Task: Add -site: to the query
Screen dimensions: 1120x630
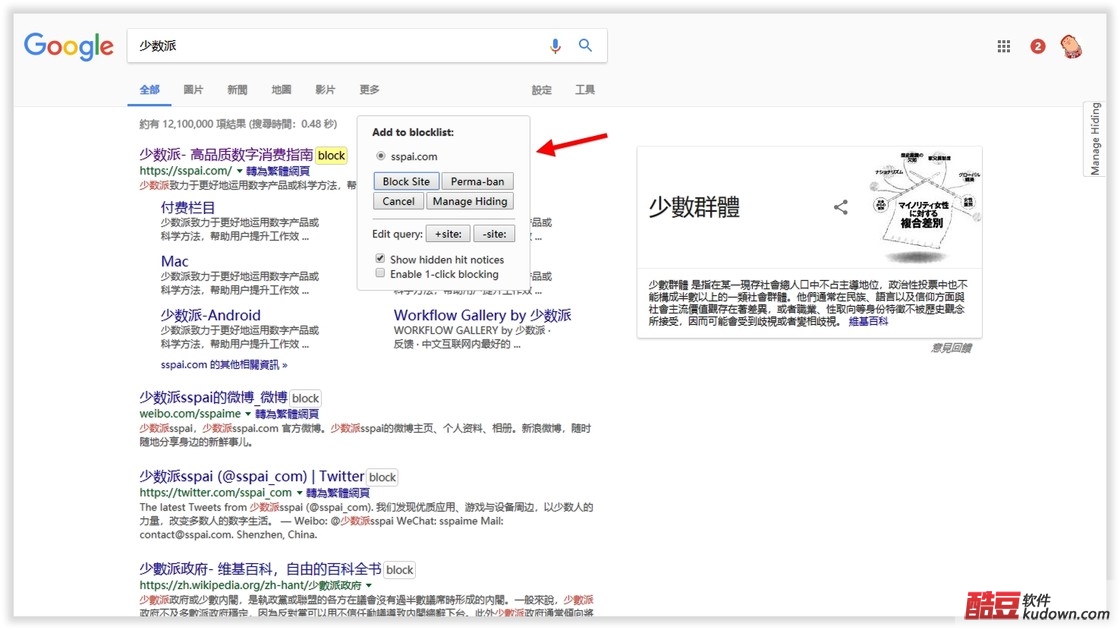Action: [494, 234]
